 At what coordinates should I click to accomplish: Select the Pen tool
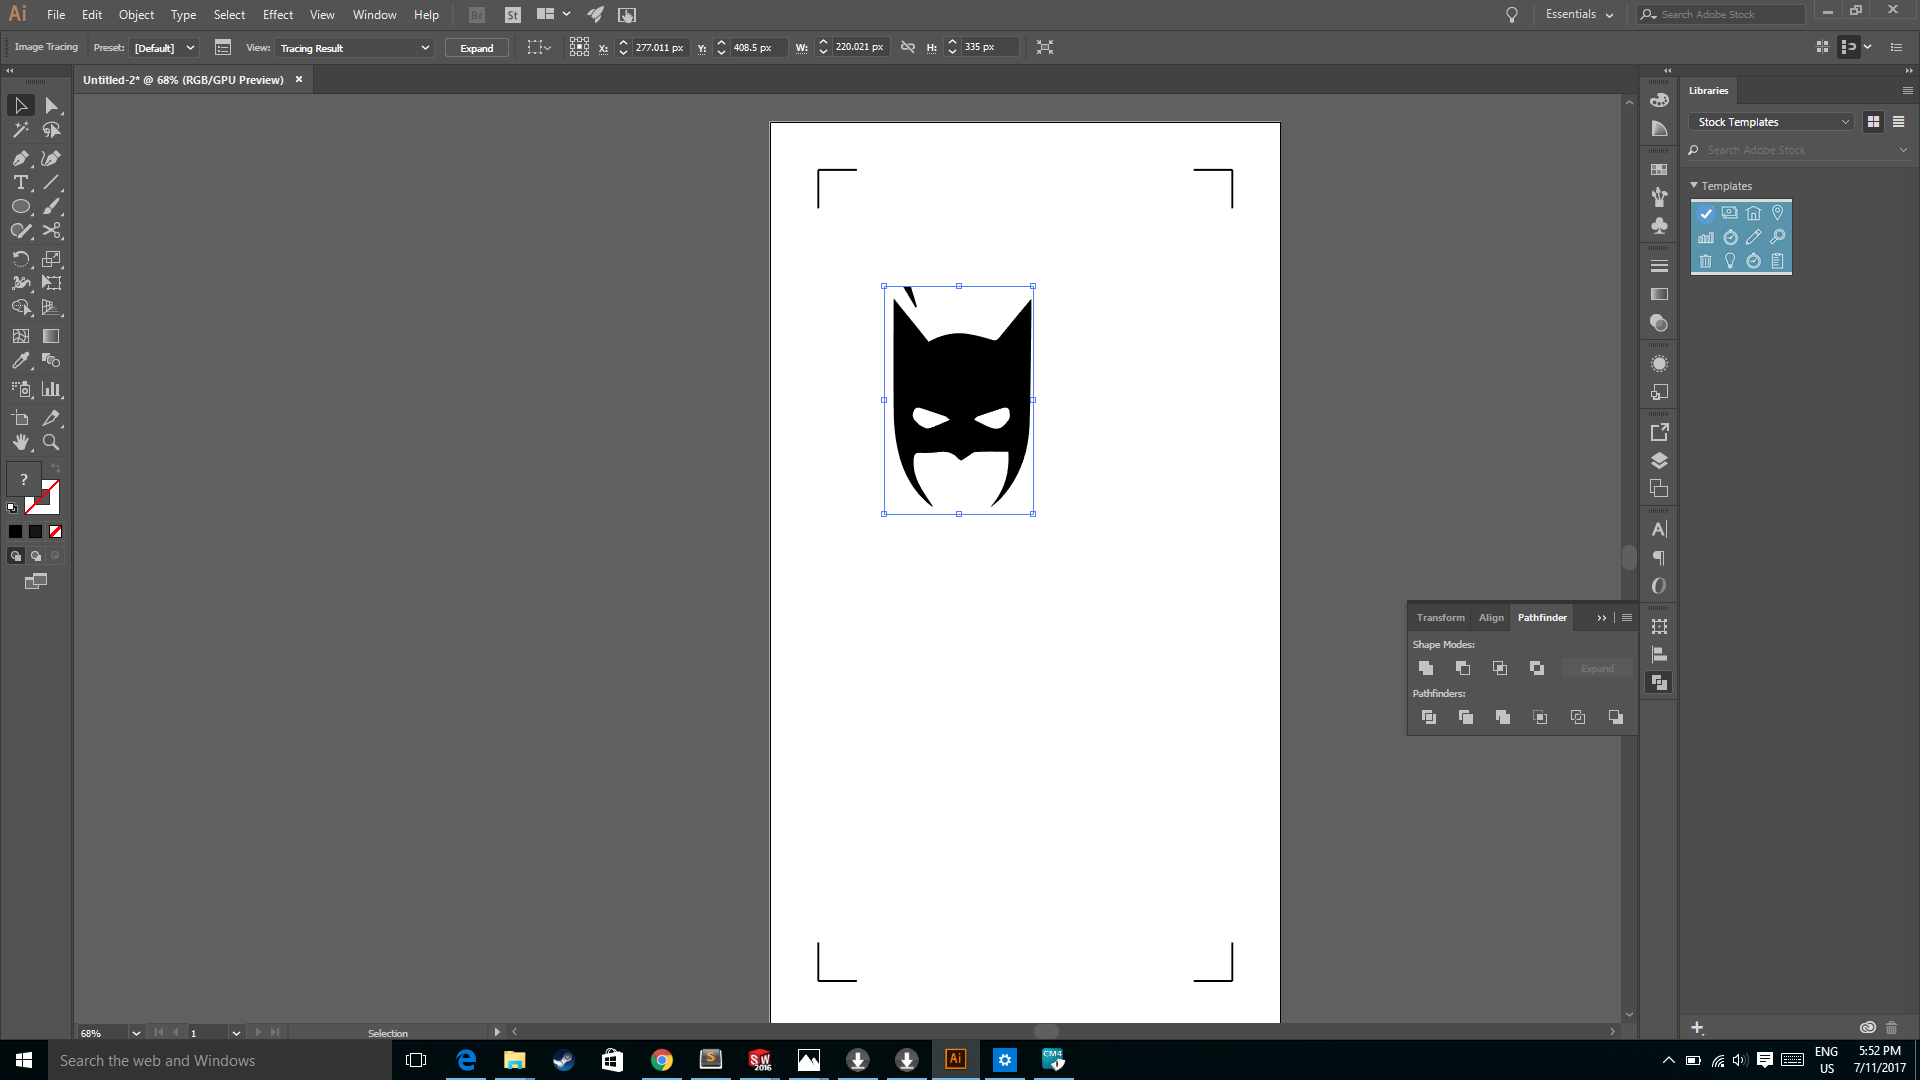click(x=21, y=158)
